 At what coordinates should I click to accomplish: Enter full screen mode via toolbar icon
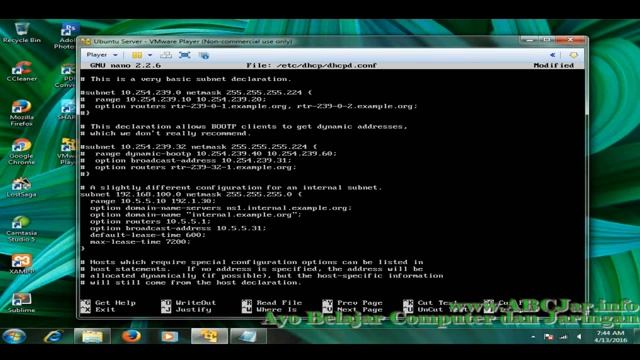[184, 55]
